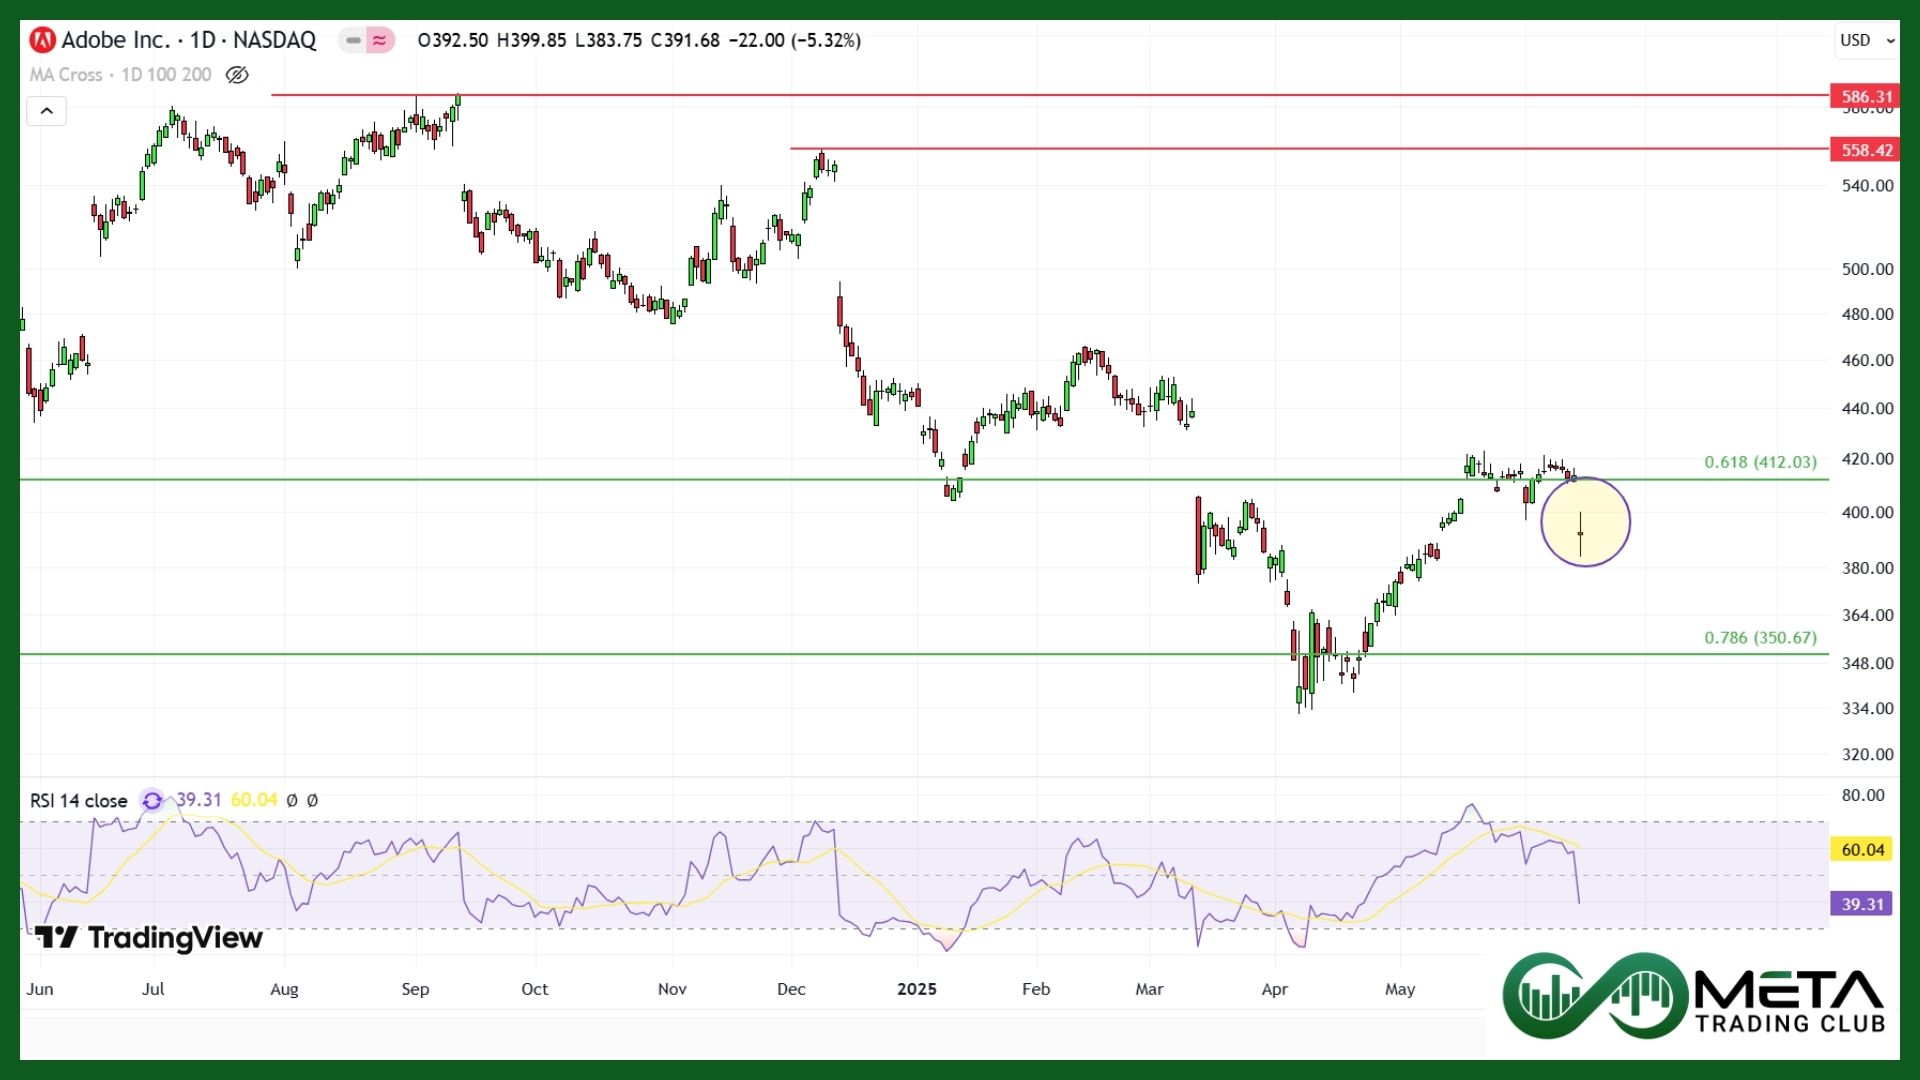Click the Feb label on time axis
The height and width of the screenshot is (1080, 1920).
pyautogui.click(x=1036, y=989)
